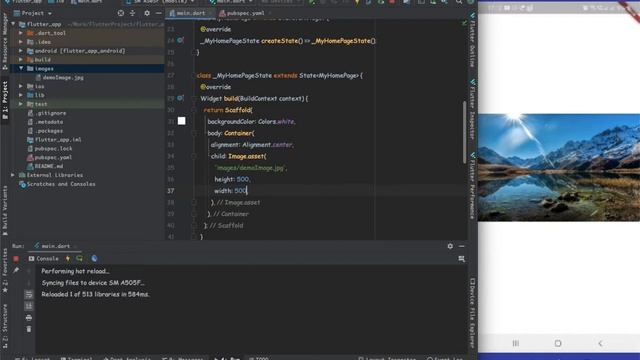Screen dimensions: 640x360
Task: Open Flutter Performance side tool window
Action: point(472,185)
